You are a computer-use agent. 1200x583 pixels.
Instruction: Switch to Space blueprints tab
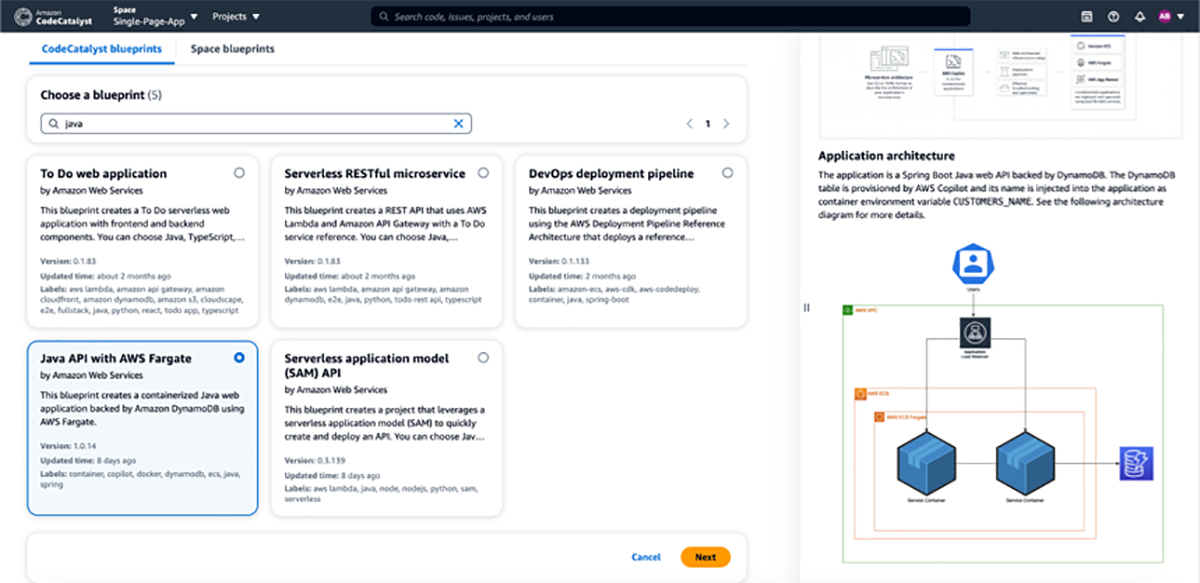pos(232,49)
